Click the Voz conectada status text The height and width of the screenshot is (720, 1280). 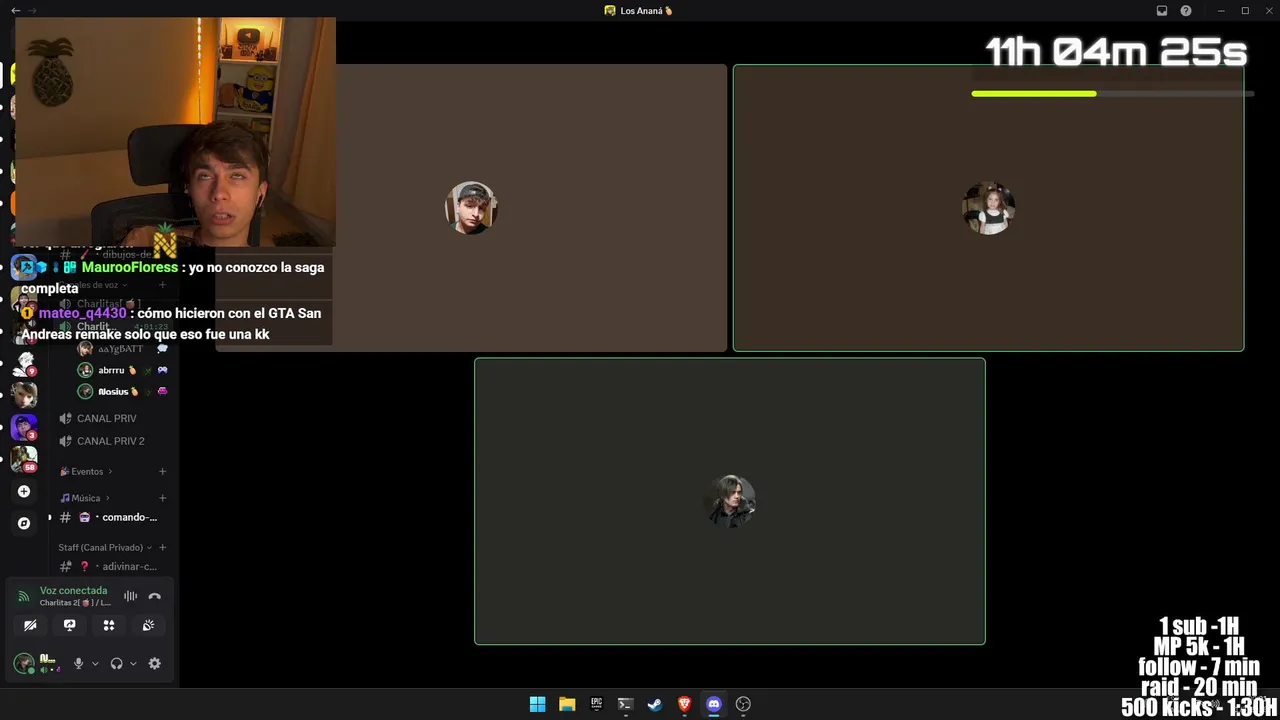73,591
